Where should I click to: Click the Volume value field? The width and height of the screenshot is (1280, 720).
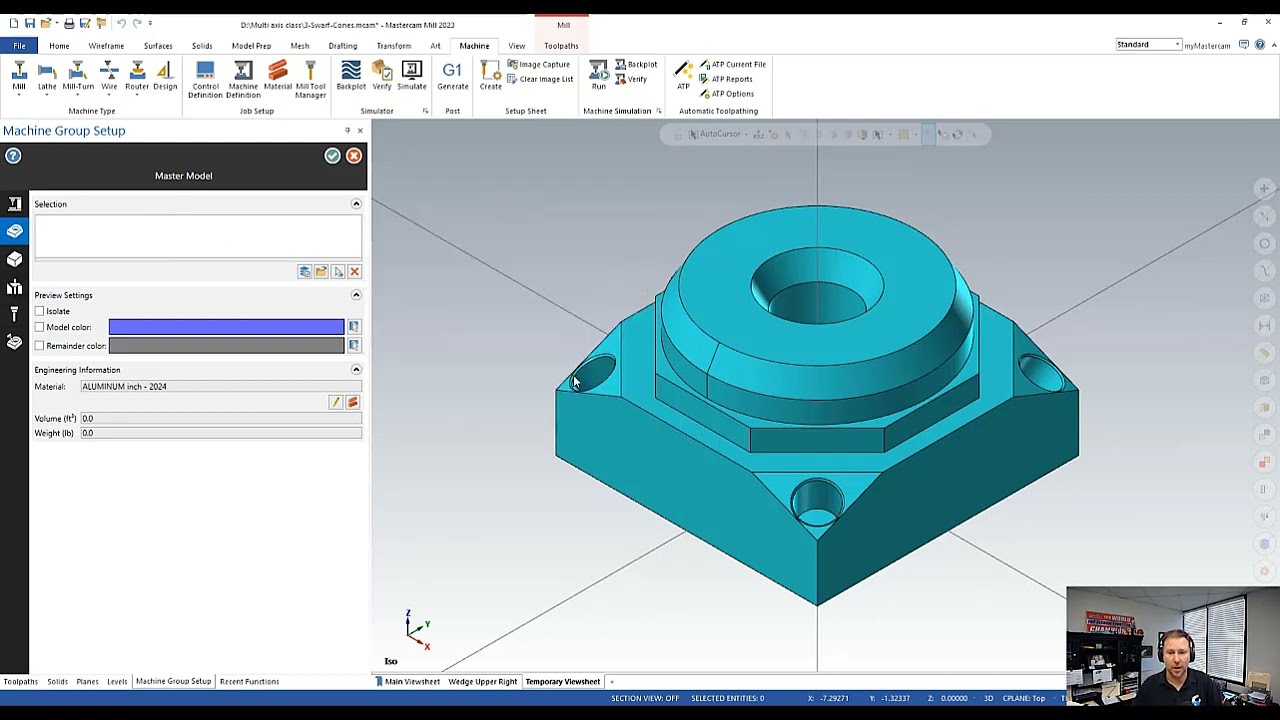221,419
